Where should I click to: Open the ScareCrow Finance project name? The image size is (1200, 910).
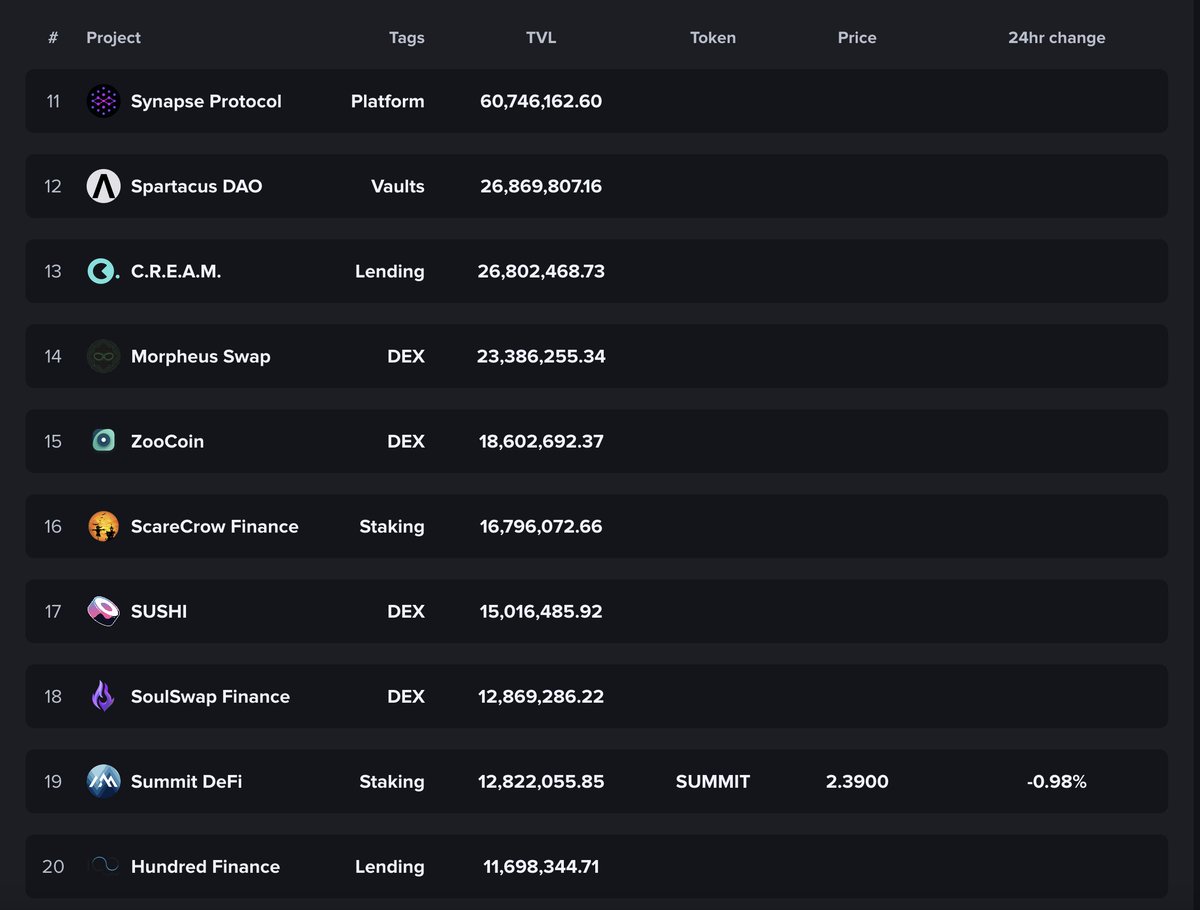215,526
